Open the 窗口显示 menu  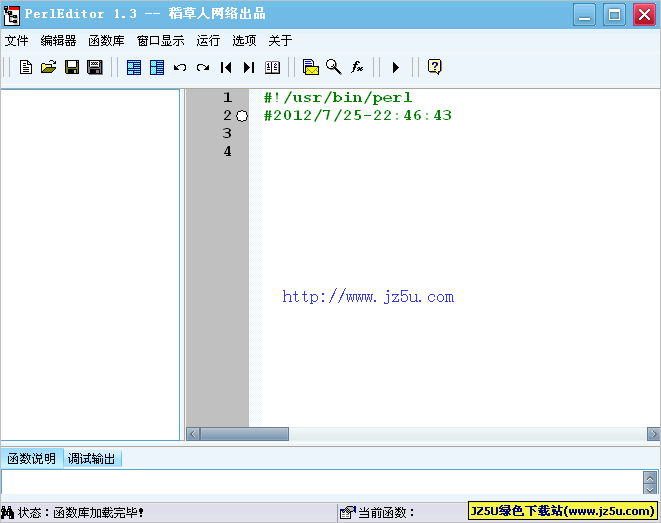(161, 40)
